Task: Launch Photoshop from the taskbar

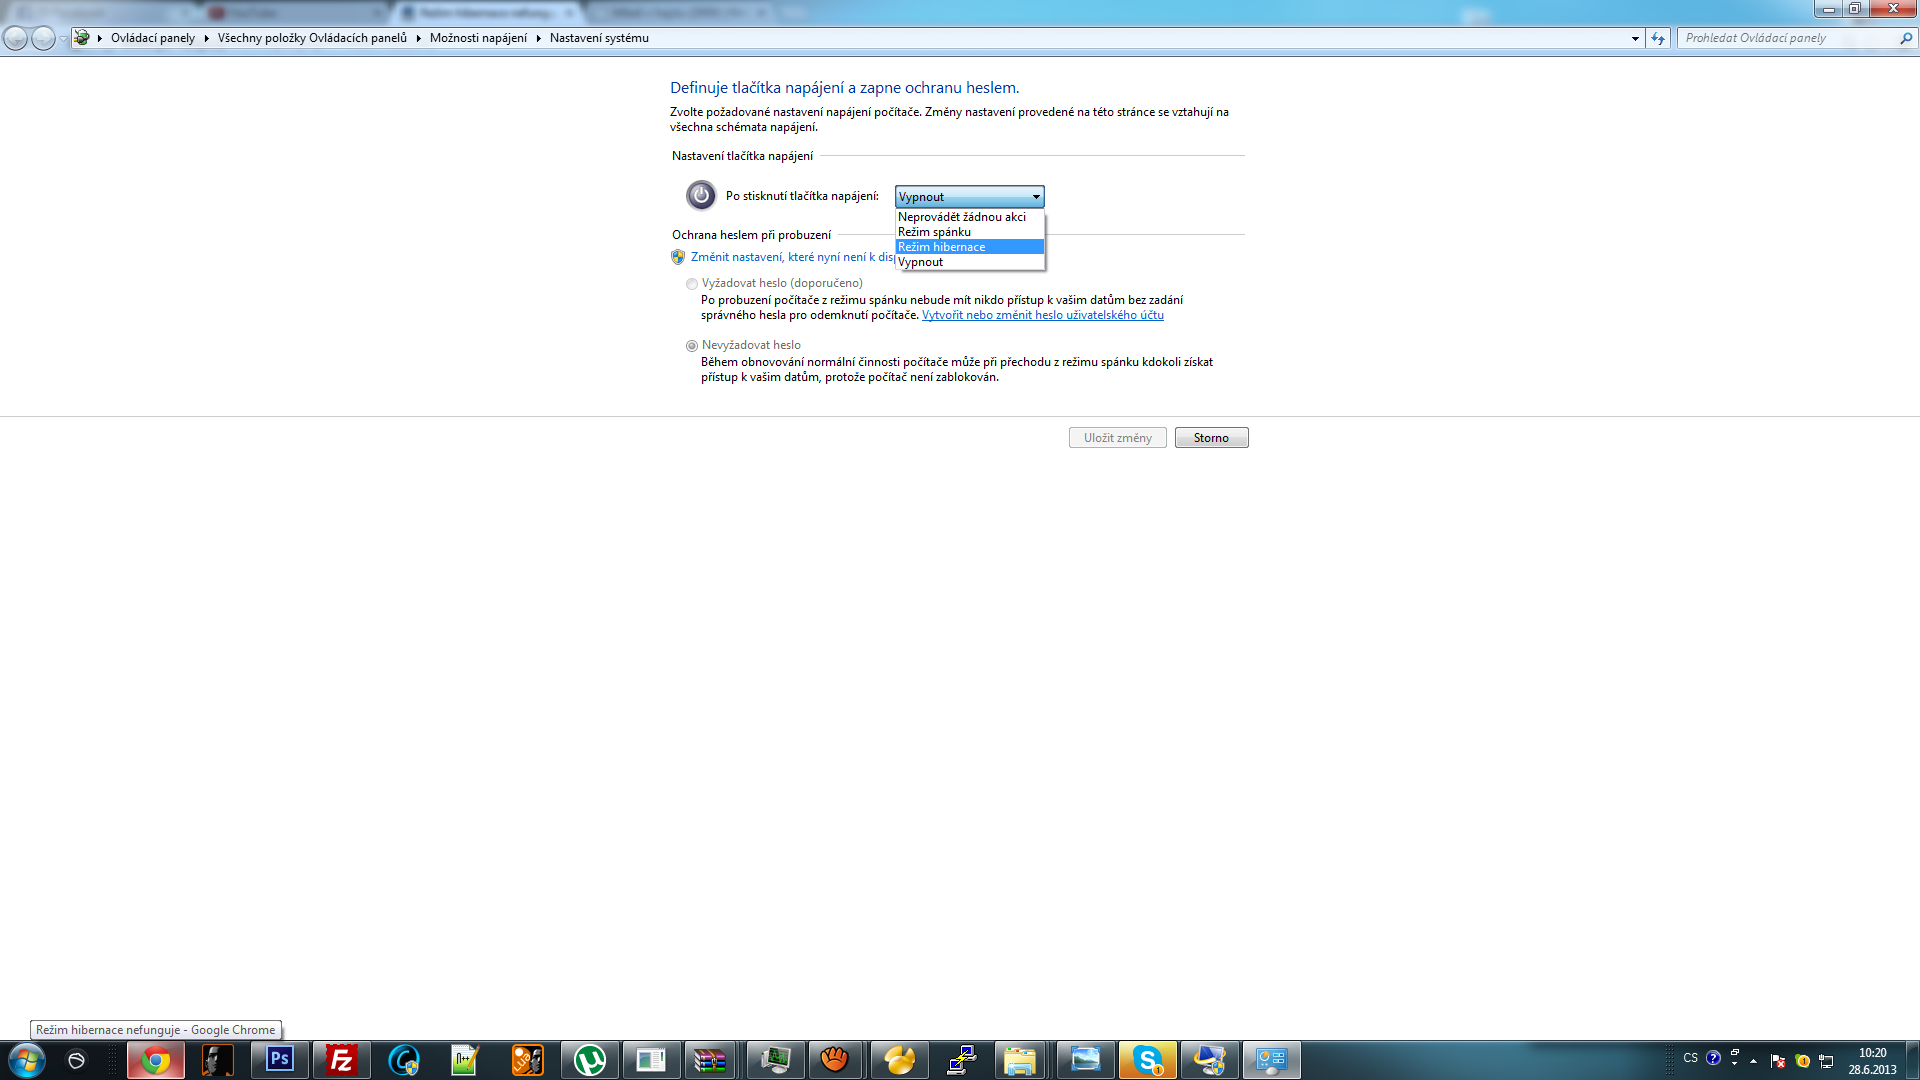Action: tap(279, 1059)
